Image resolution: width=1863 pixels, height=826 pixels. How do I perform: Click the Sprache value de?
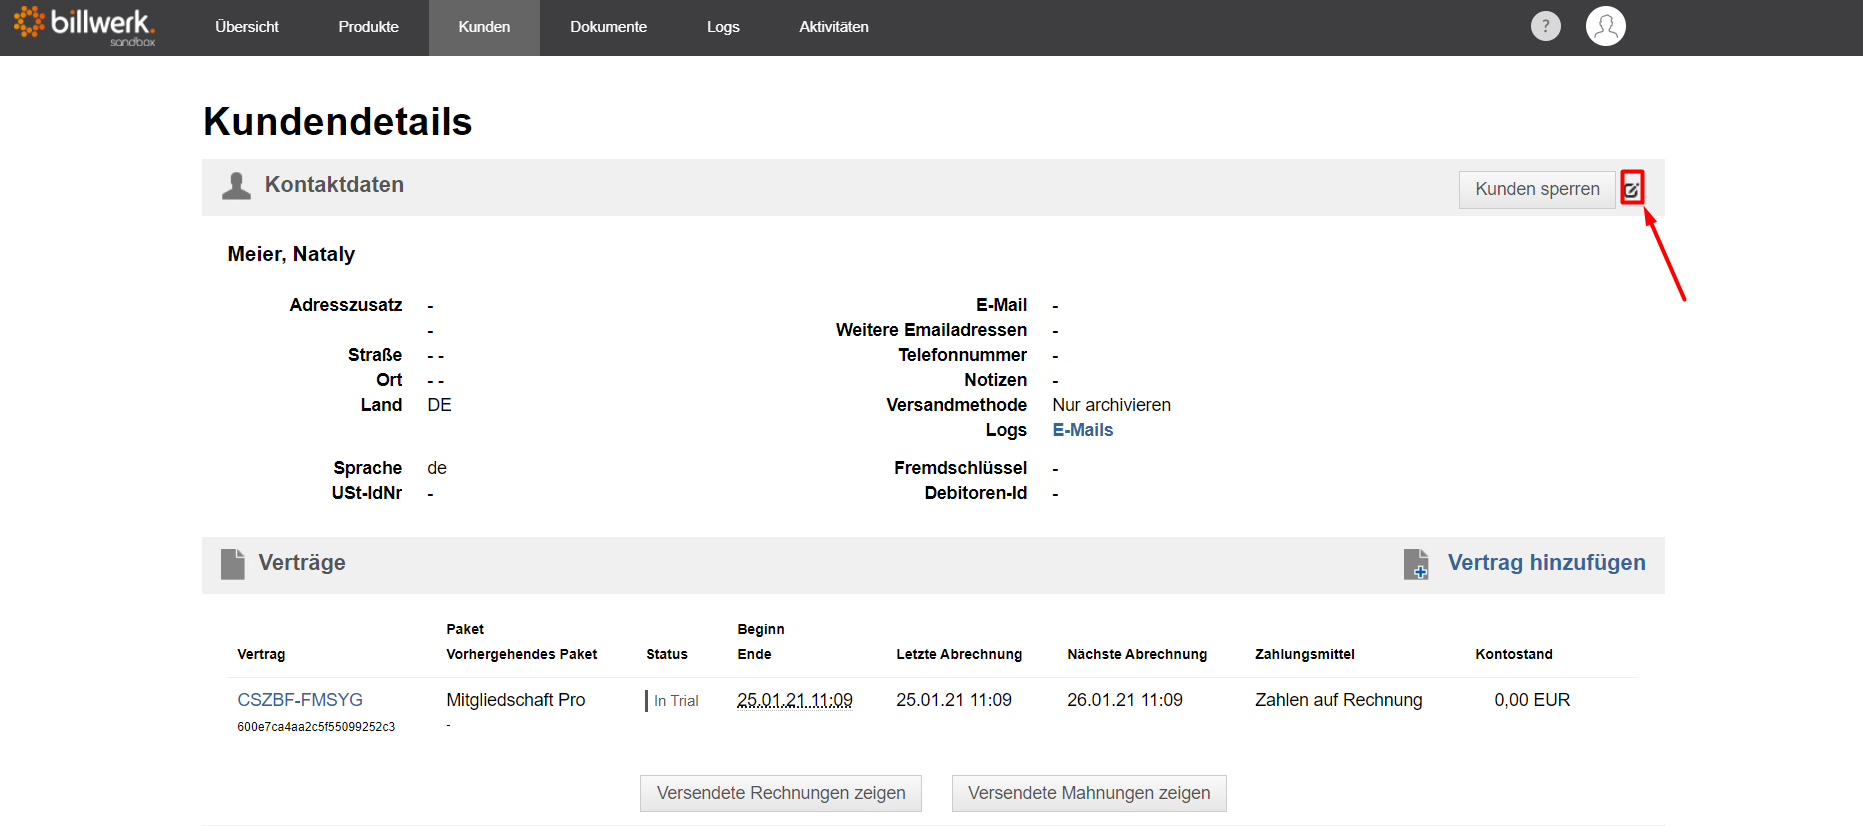click(x=437, y=468)
